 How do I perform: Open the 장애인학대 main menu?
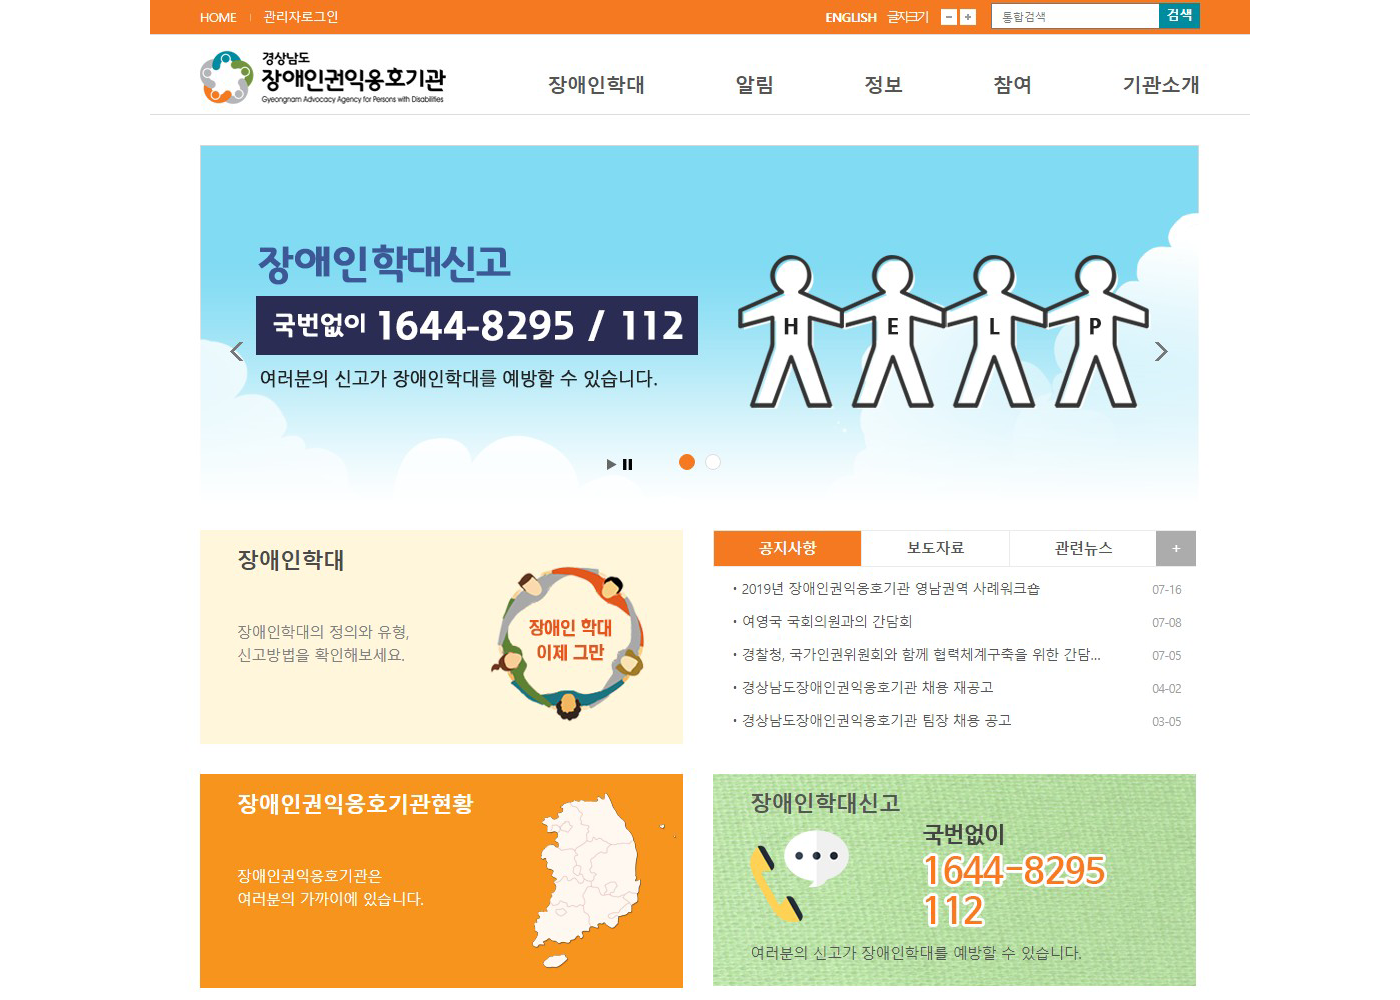coord(596,85)
